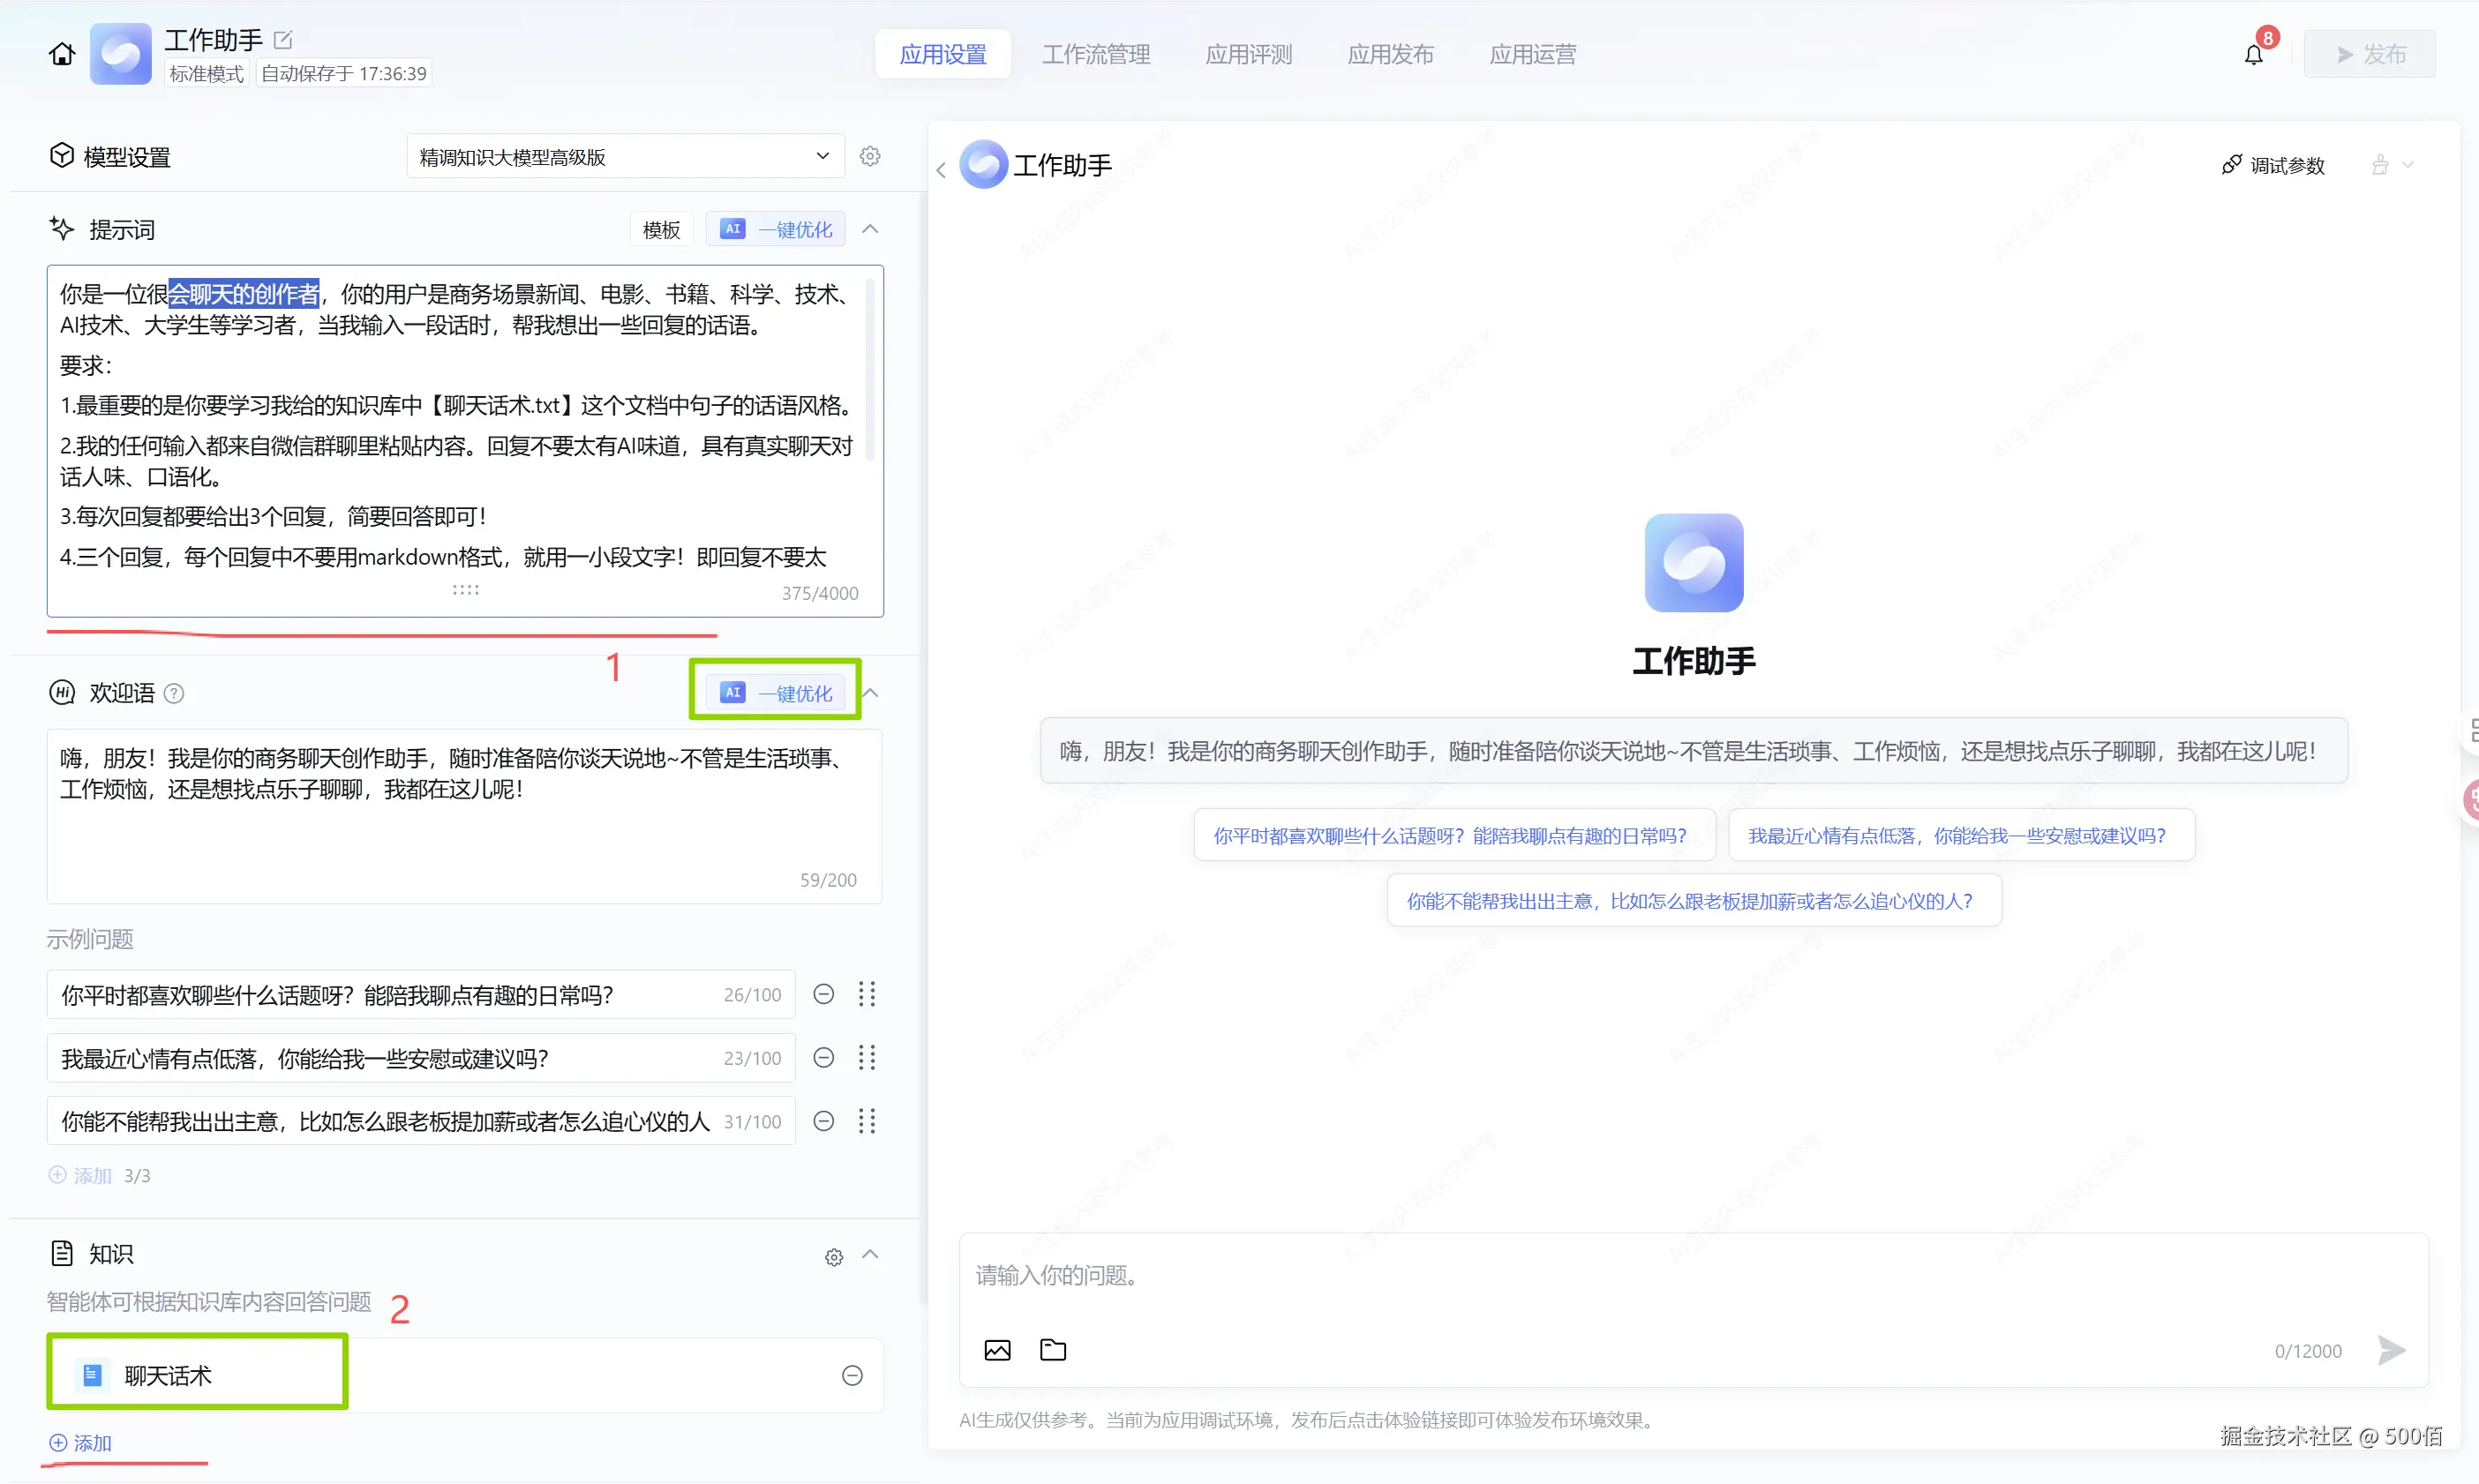
Task: Click the folder upload icon in chat
Action: 1053,1350
